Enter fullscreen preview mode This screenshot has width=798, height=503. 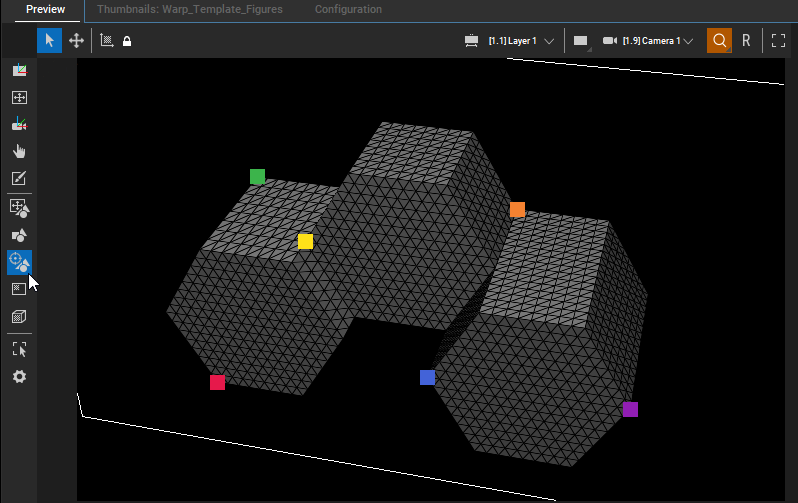point(778,40)
